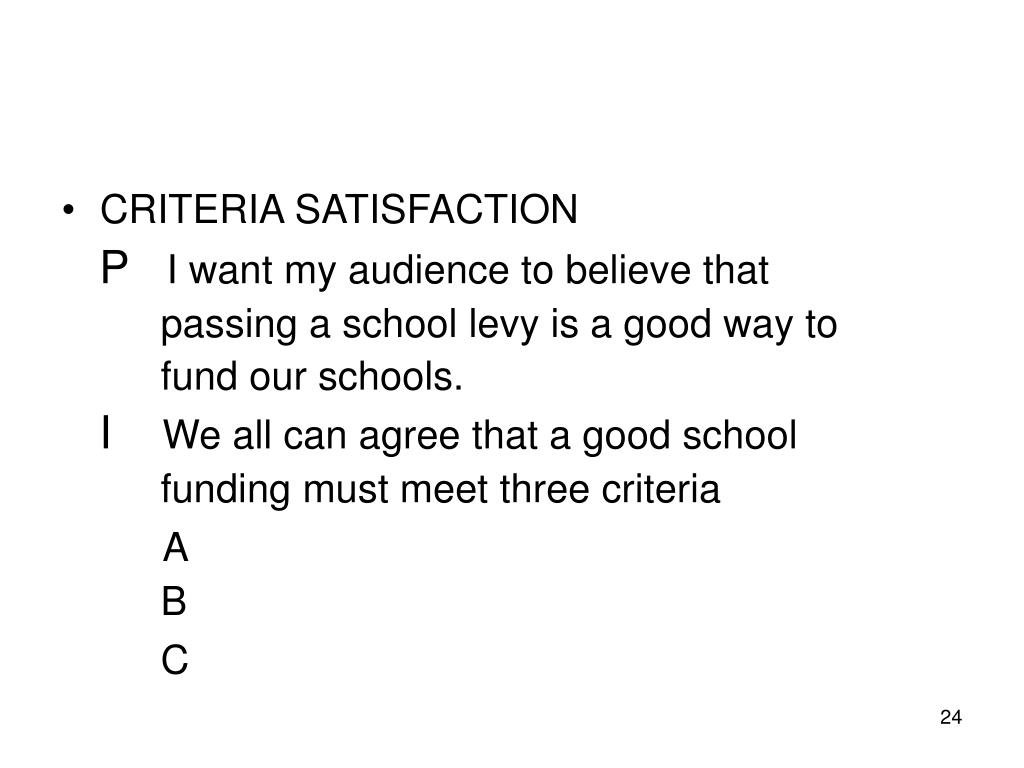Click the line 'passing a school levy'
This screenshot has width=1024, height=768.
[x=499, y=325]
